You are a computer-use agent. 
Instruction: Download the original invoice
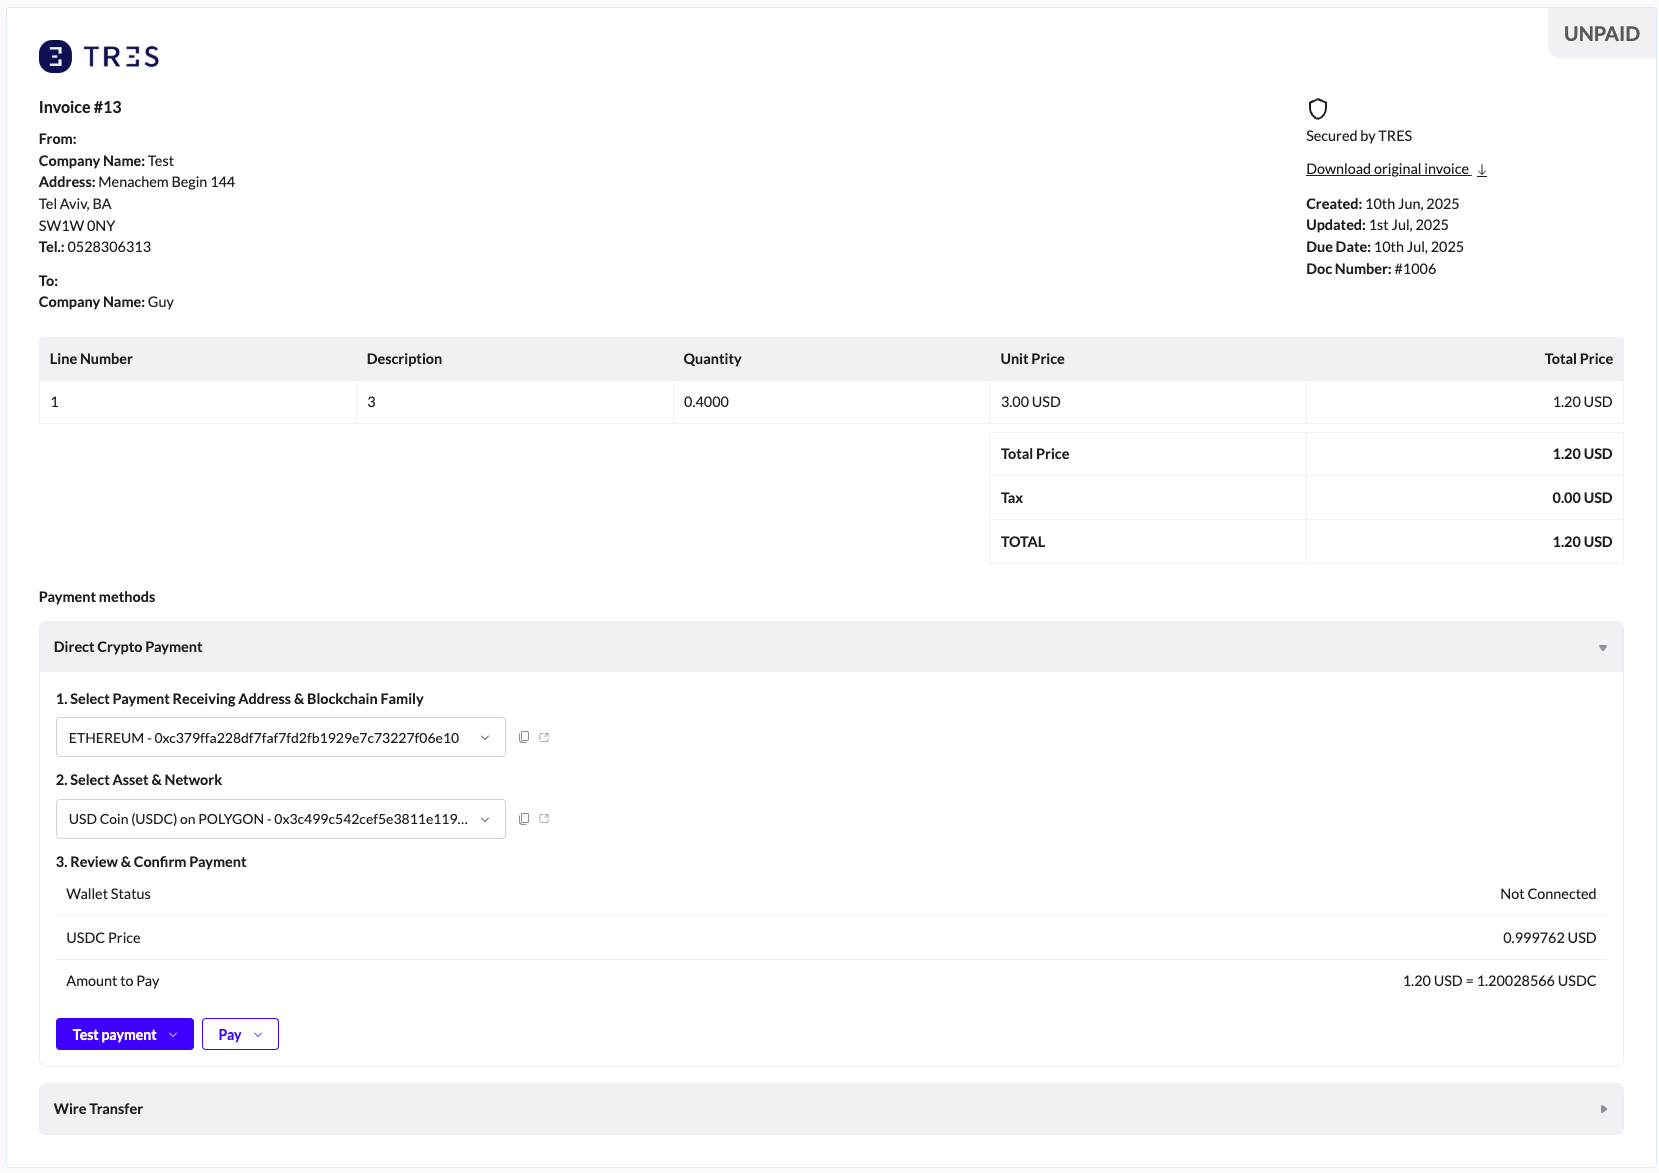[1396, 169]
